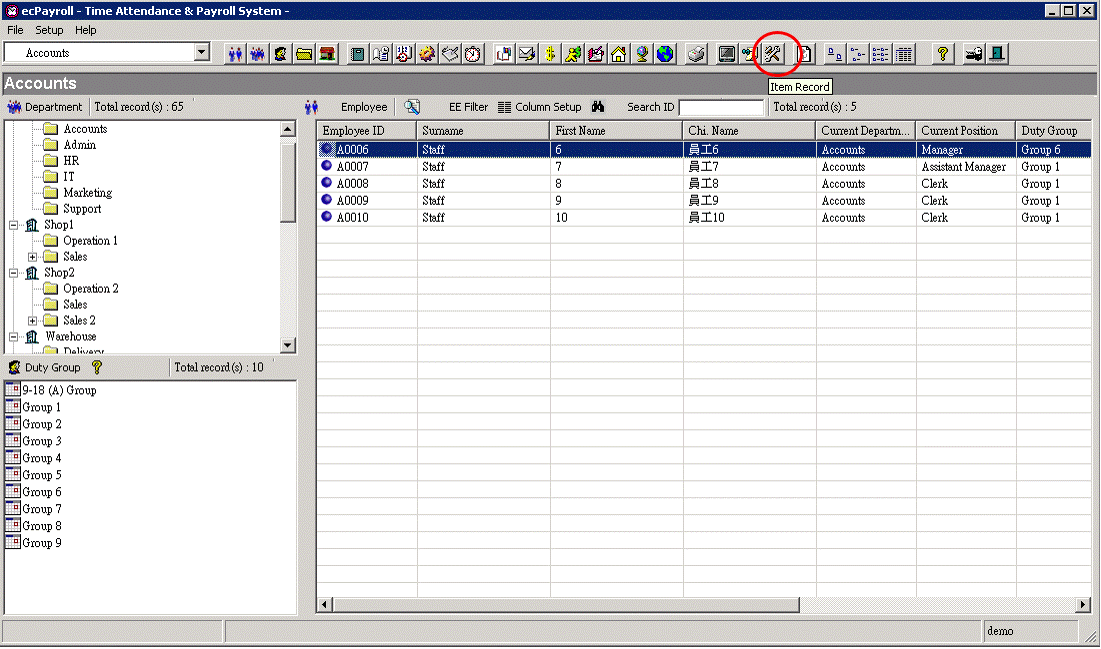Expand the Sales folder under Shop1
Image resolution: width=1101 pixels, height=649 pixels.
[x=32, y=257]
